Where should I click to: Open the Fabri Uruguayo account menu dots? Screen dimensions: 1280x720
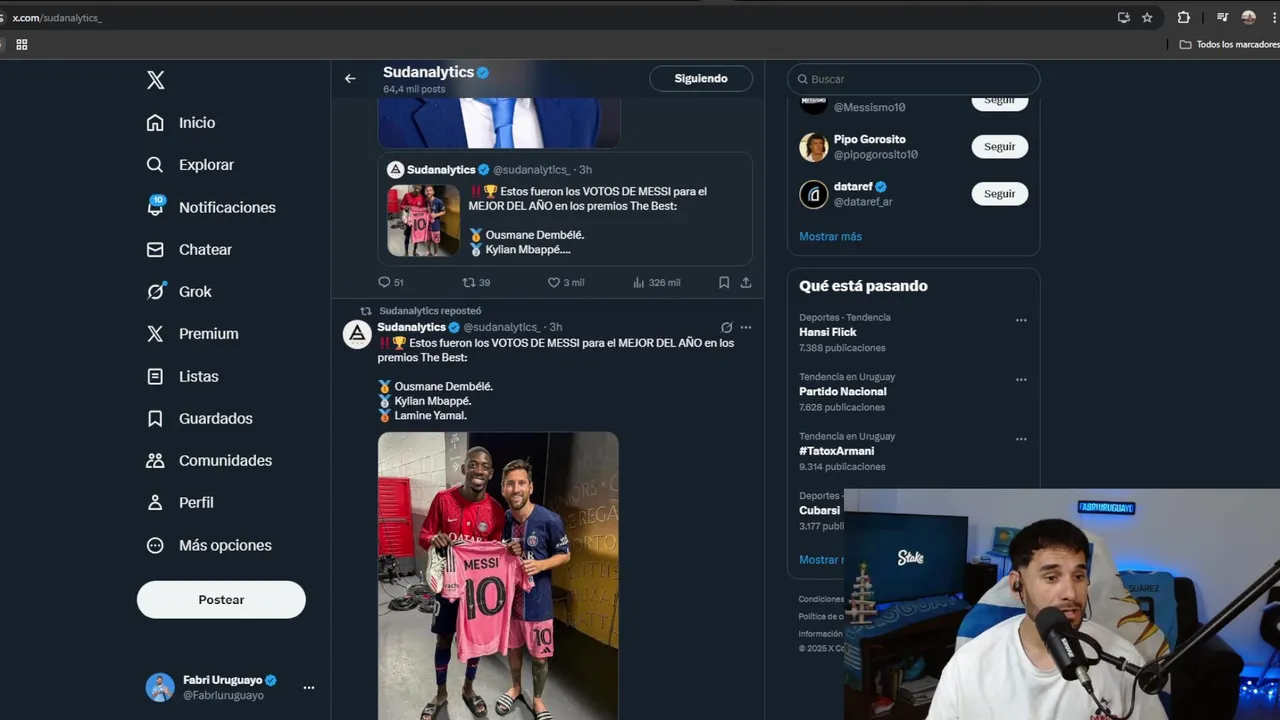coord(309,687)
